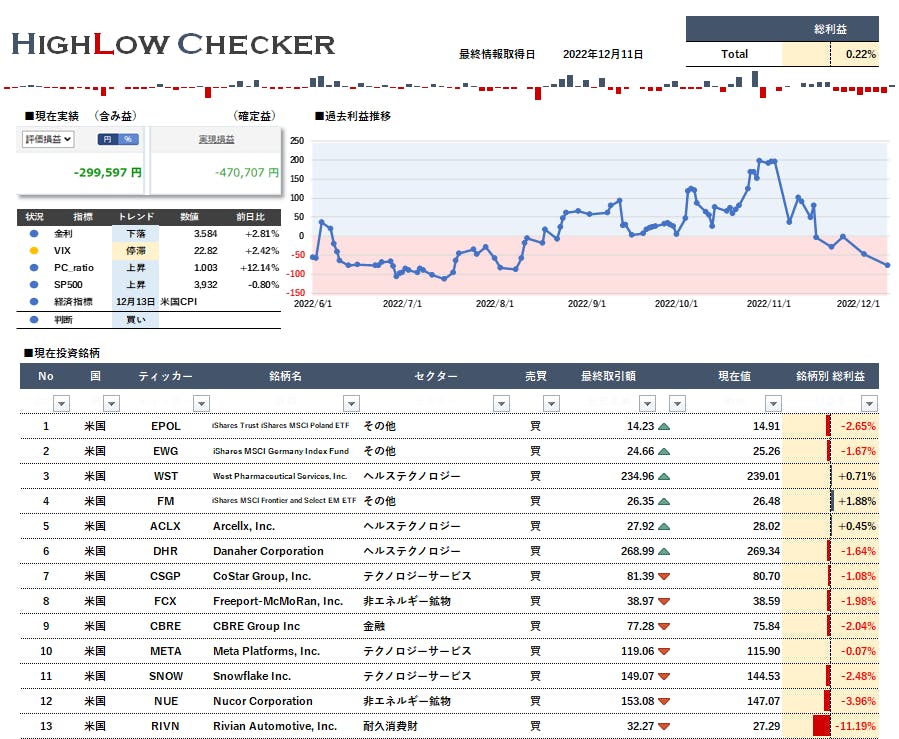Screen dimensions: 899x739
Task: Click the yellow VIX status indicator dot
Action: 34,250
